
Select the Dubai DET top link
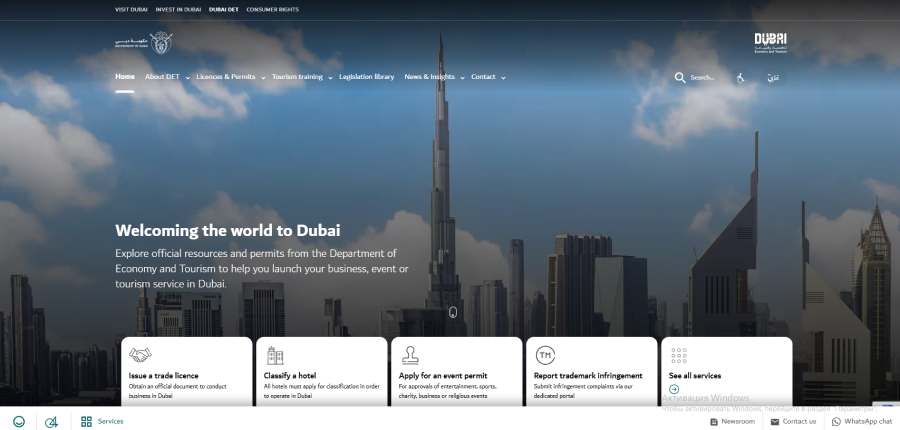224,10
